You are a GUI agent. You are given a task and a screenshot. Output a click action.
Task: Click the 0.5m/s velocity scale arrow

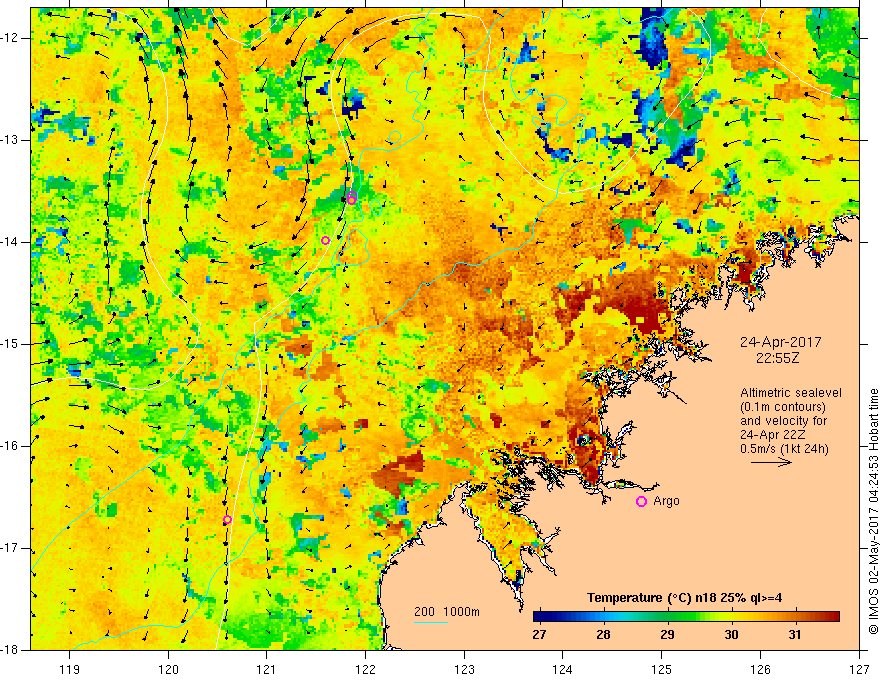coord(771,462)
